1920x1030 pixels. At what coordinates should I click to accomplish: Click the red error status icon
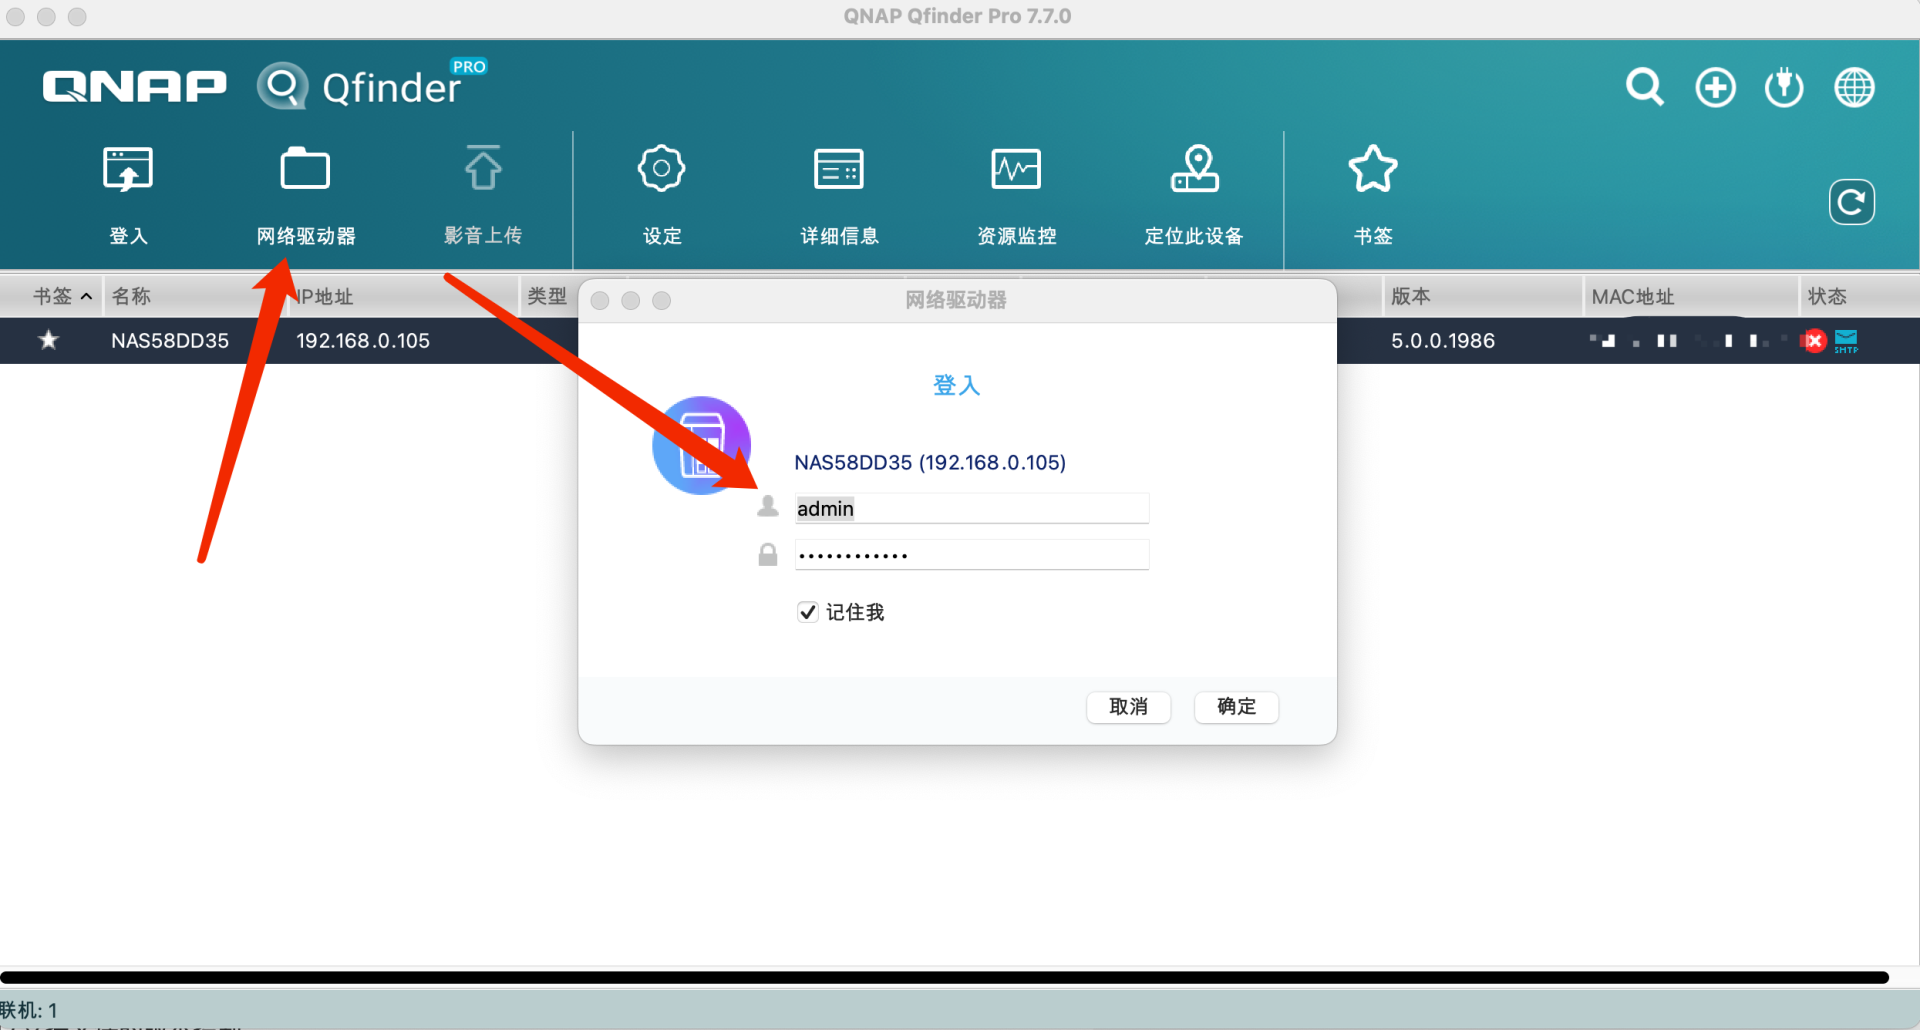tap(1814, 341)
